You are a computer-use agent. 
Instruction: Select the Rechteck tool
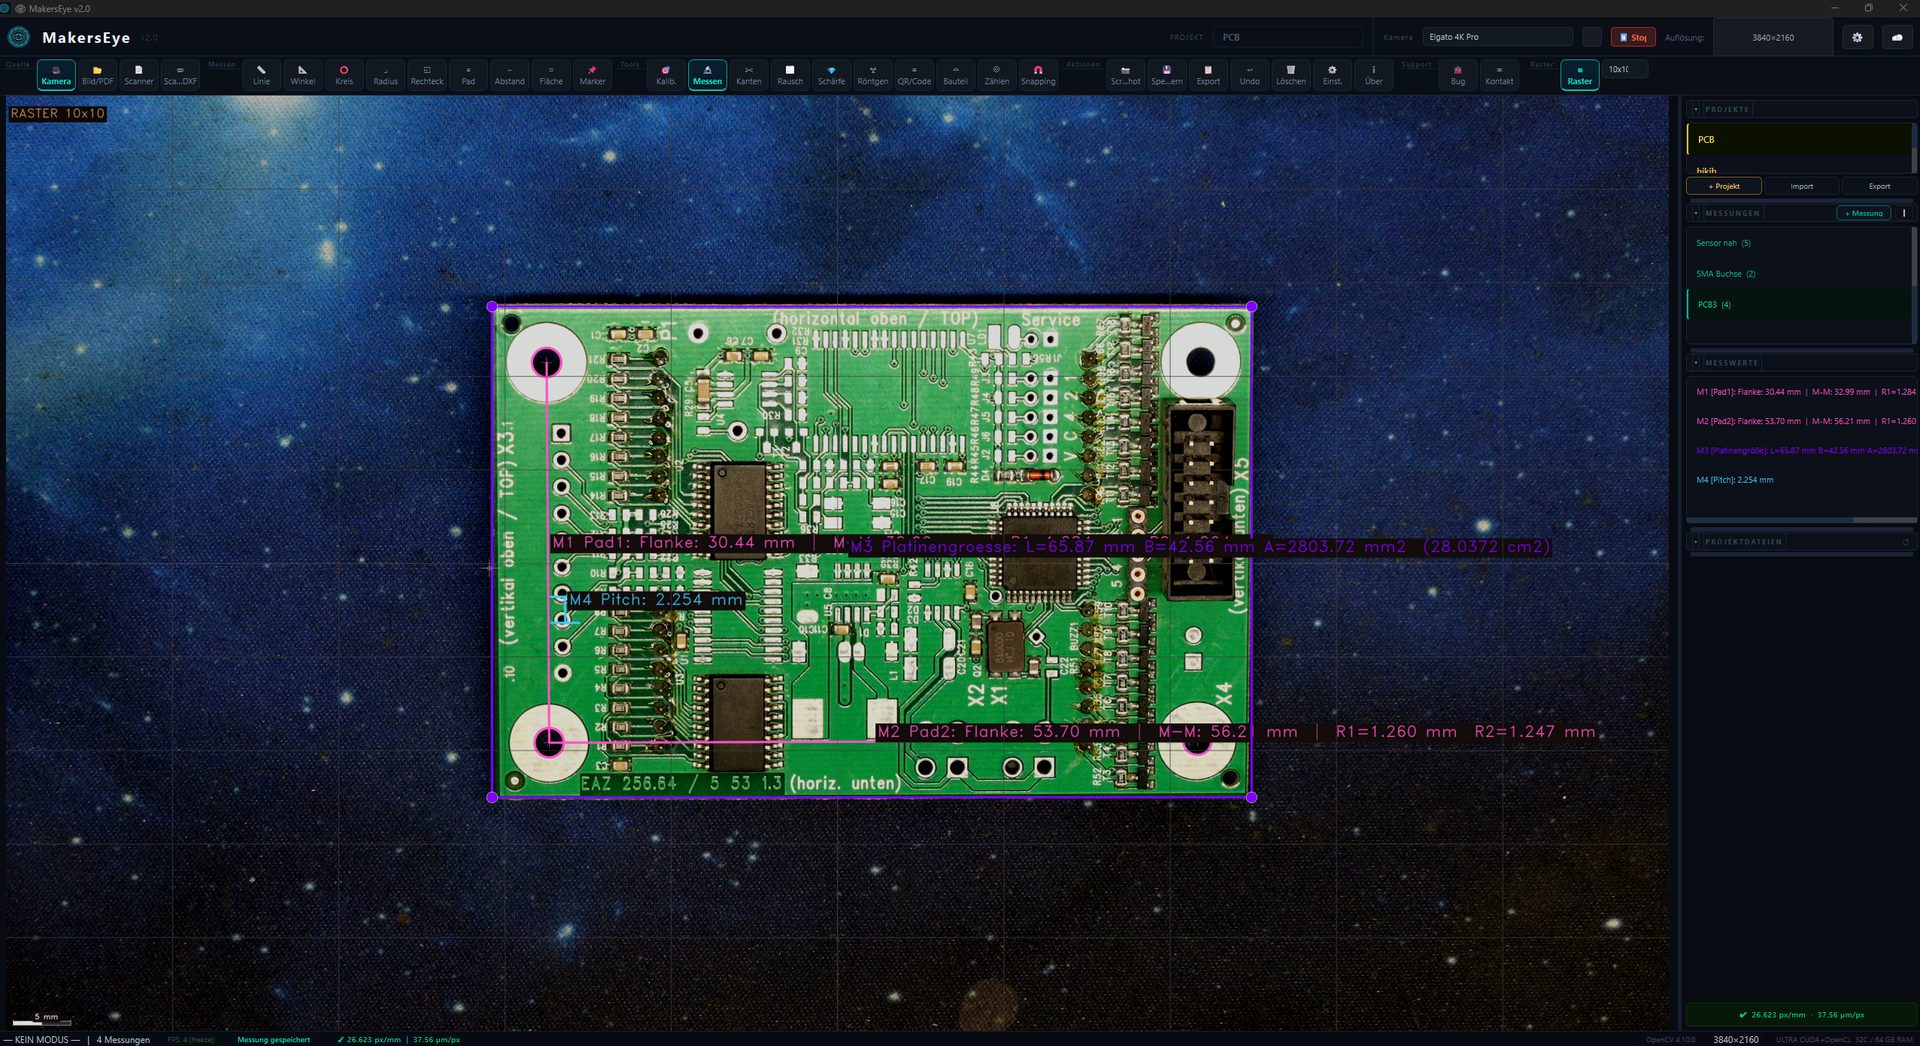point(426,74)
